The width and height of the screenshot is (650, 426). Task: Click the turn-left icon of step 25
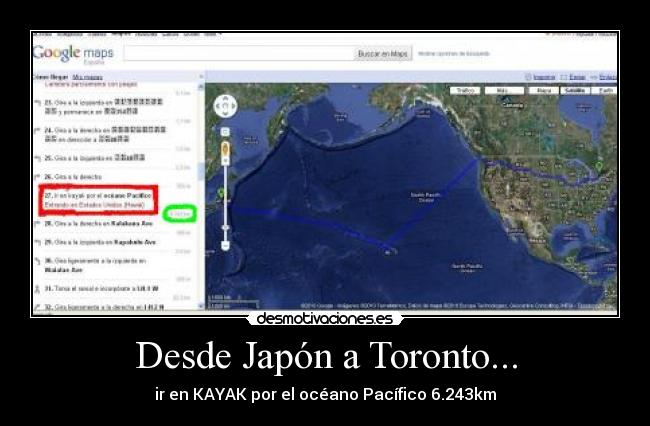(37, 158)
